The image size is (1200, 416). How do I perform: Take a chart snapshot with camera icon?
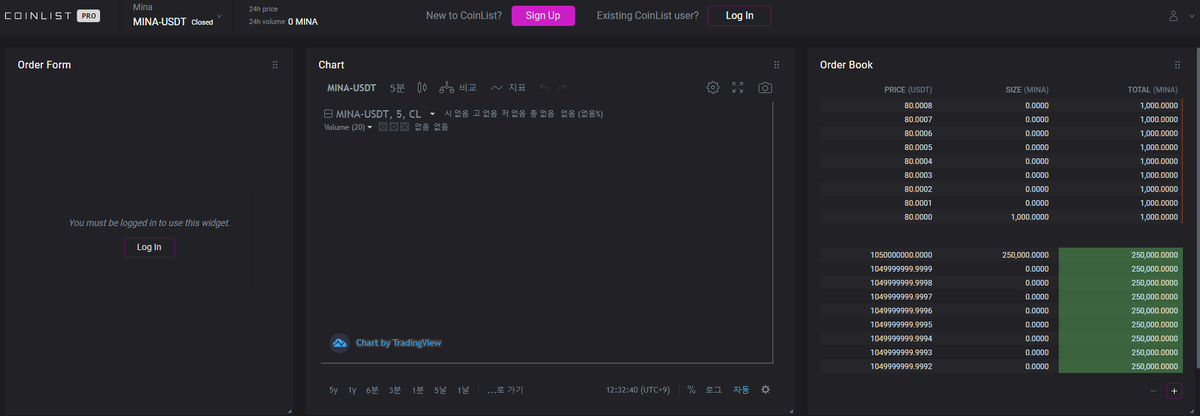coord(765,88)
